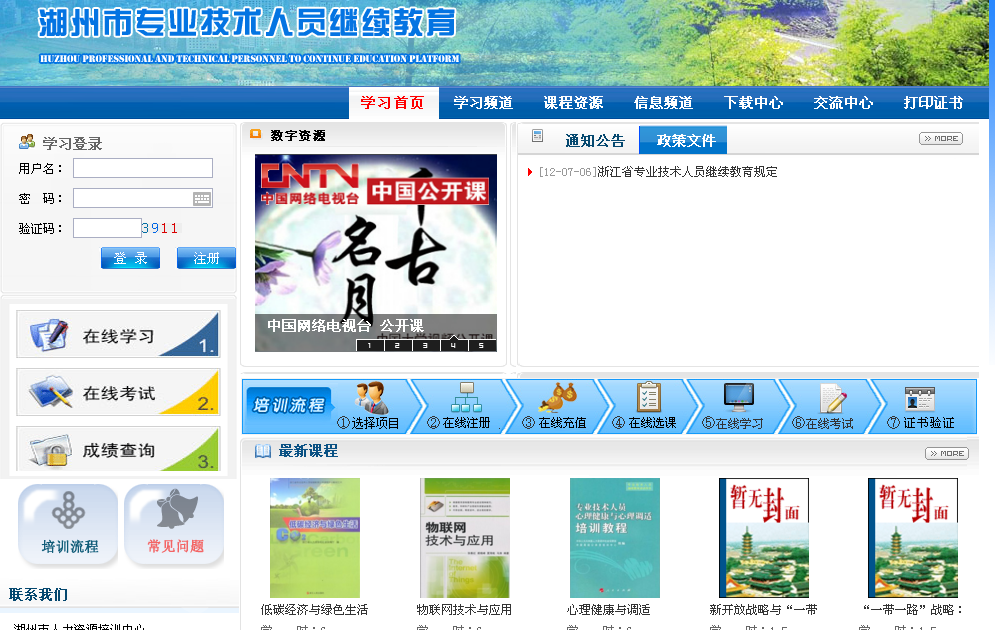Open the 物联网技术与应用 course cover

point(464,538)
